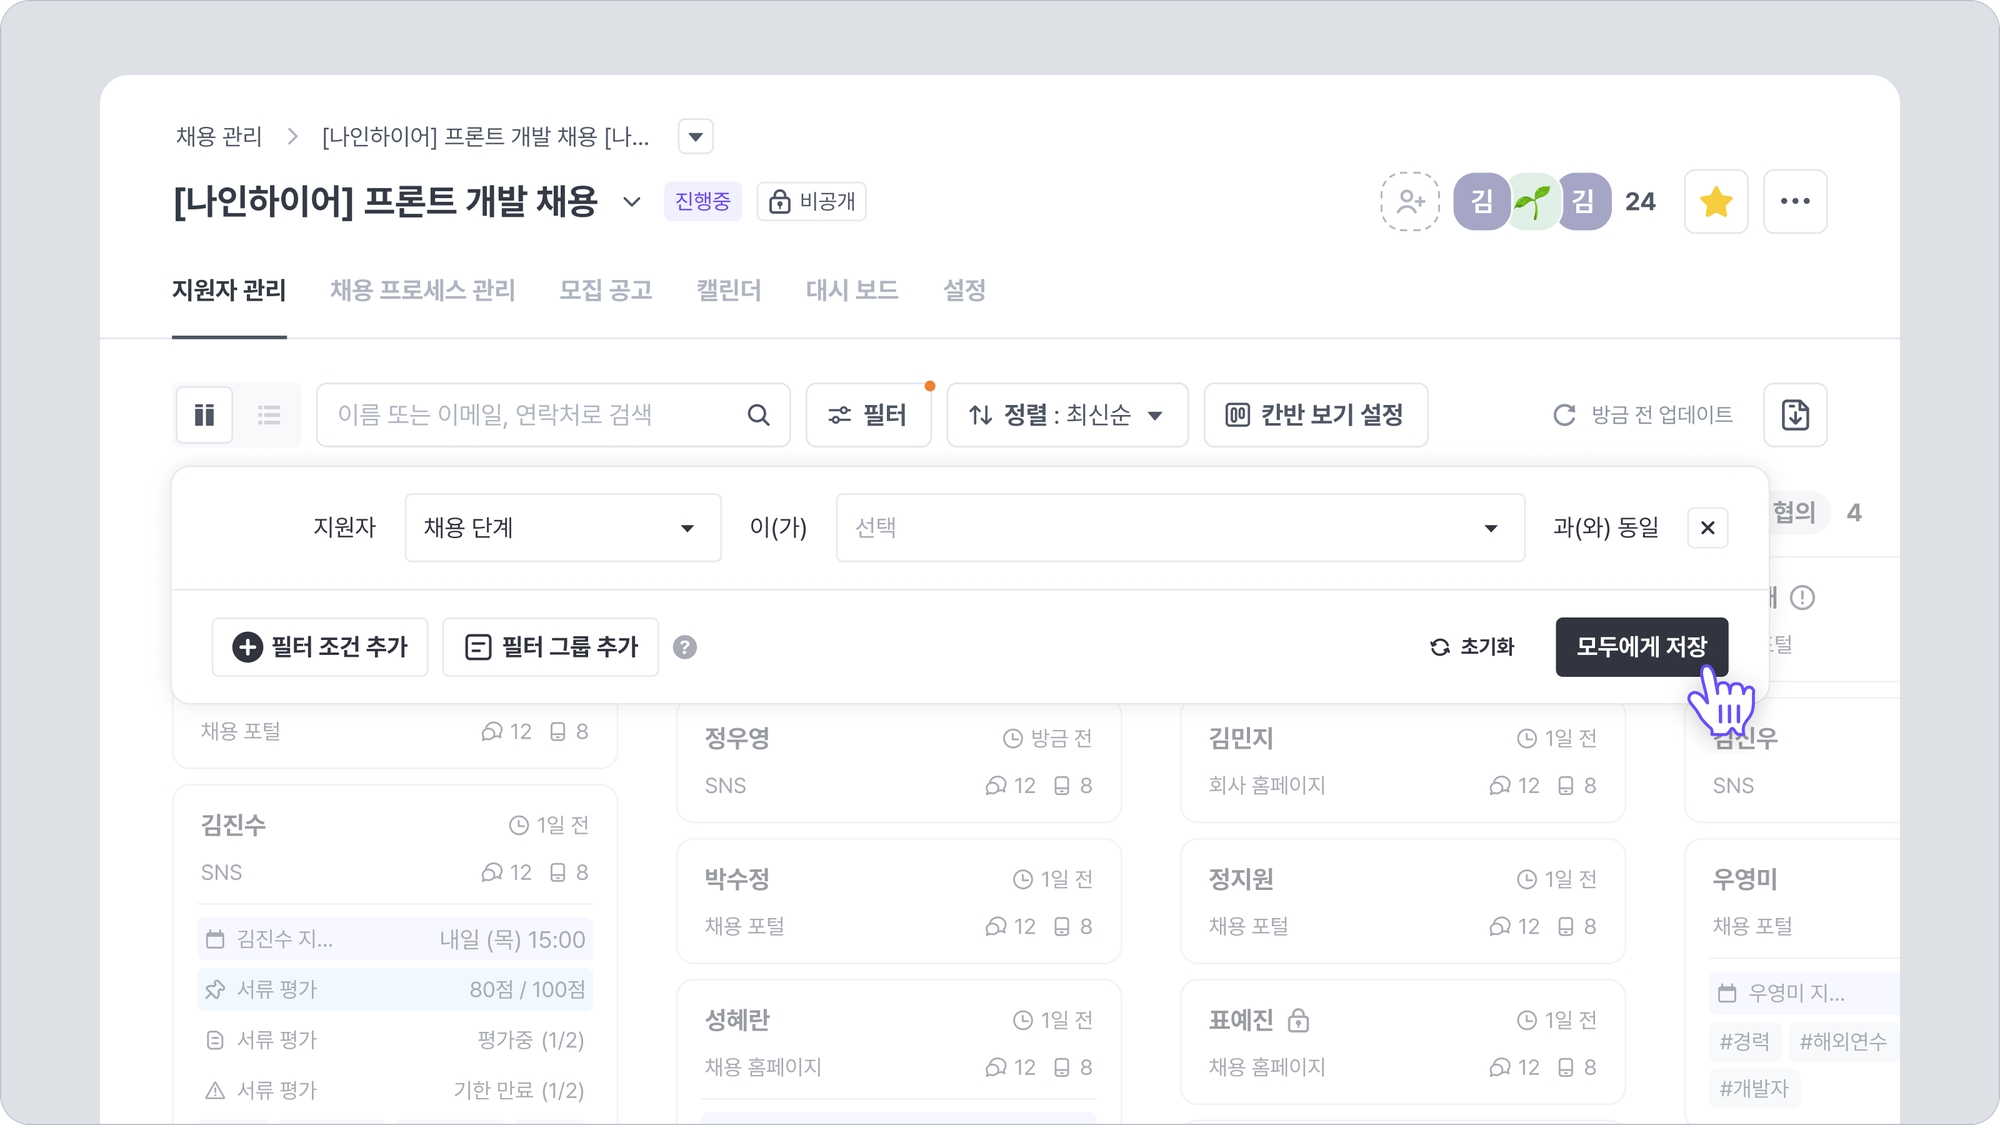Open the 정렬 : 최신순 sort dropdown
Viewport: 2000px width, 1125px height.
click(1067, 415)
